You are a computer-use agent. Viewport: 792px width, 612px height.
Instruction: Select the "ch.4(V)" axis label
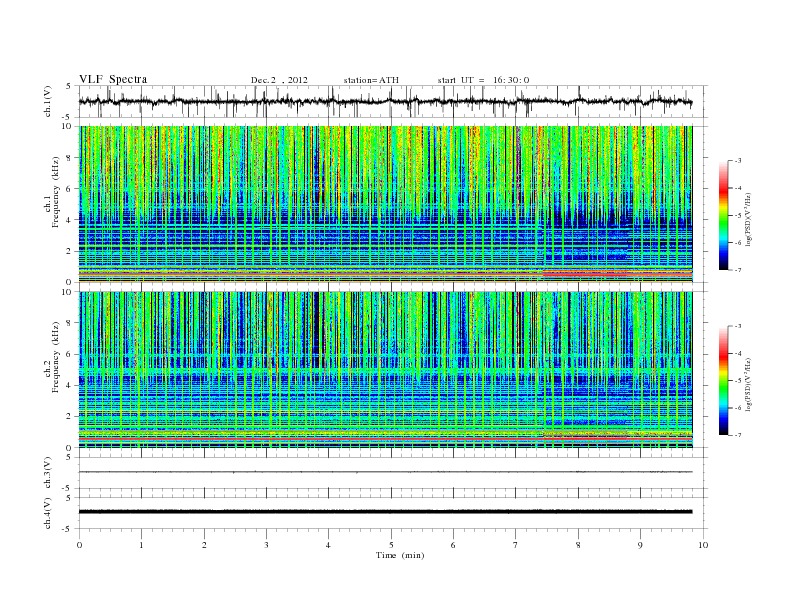click(x=48, y=513)
